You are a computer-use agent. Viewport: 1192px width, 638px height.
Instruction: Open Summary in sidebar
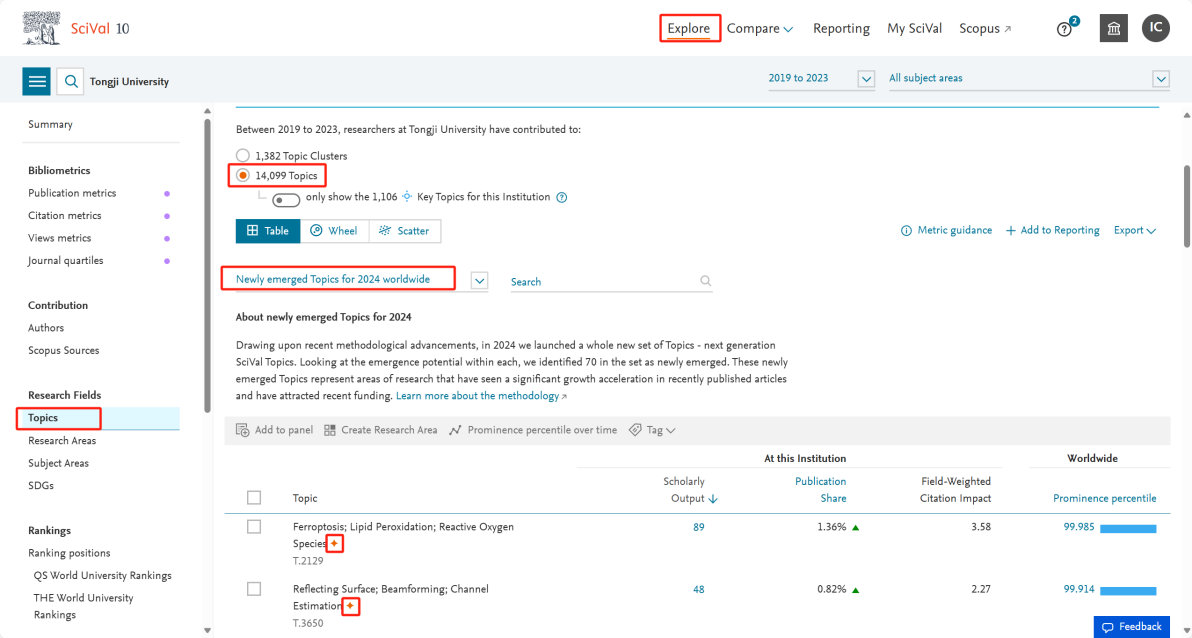(x=50, y=125)
